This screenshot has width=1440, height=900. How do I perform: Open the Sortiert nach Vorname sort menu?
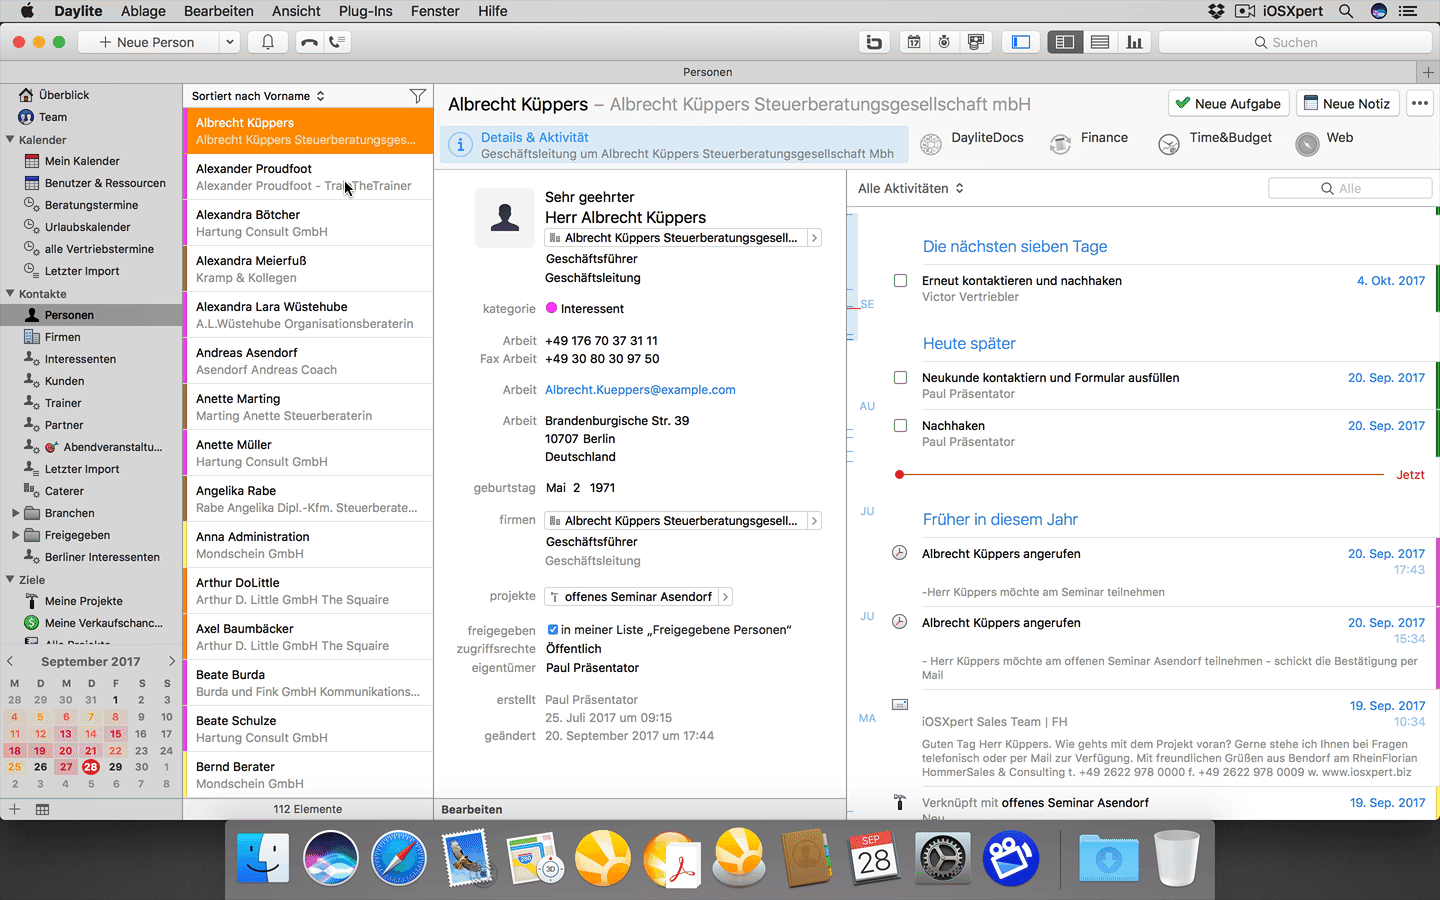[x=258, y=96]
